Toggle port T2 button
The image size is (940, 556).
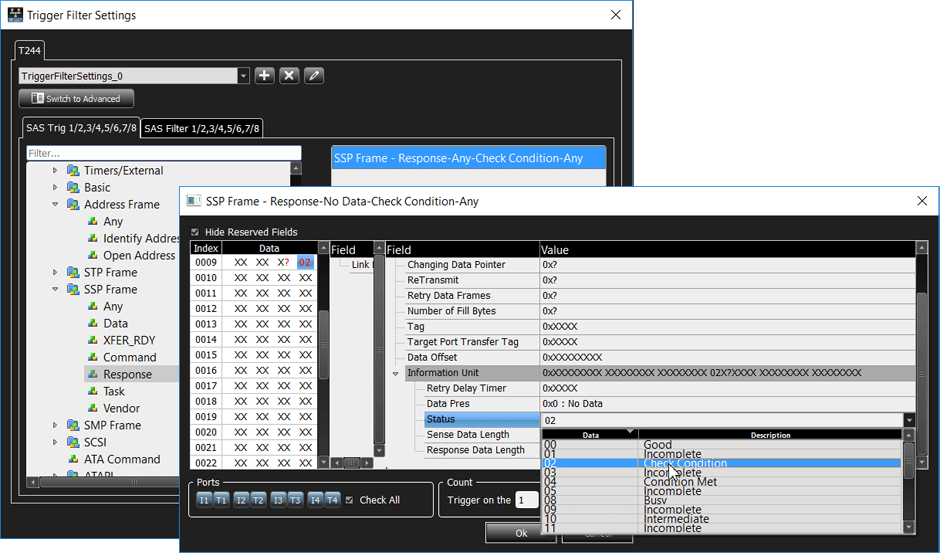[258, 500]
